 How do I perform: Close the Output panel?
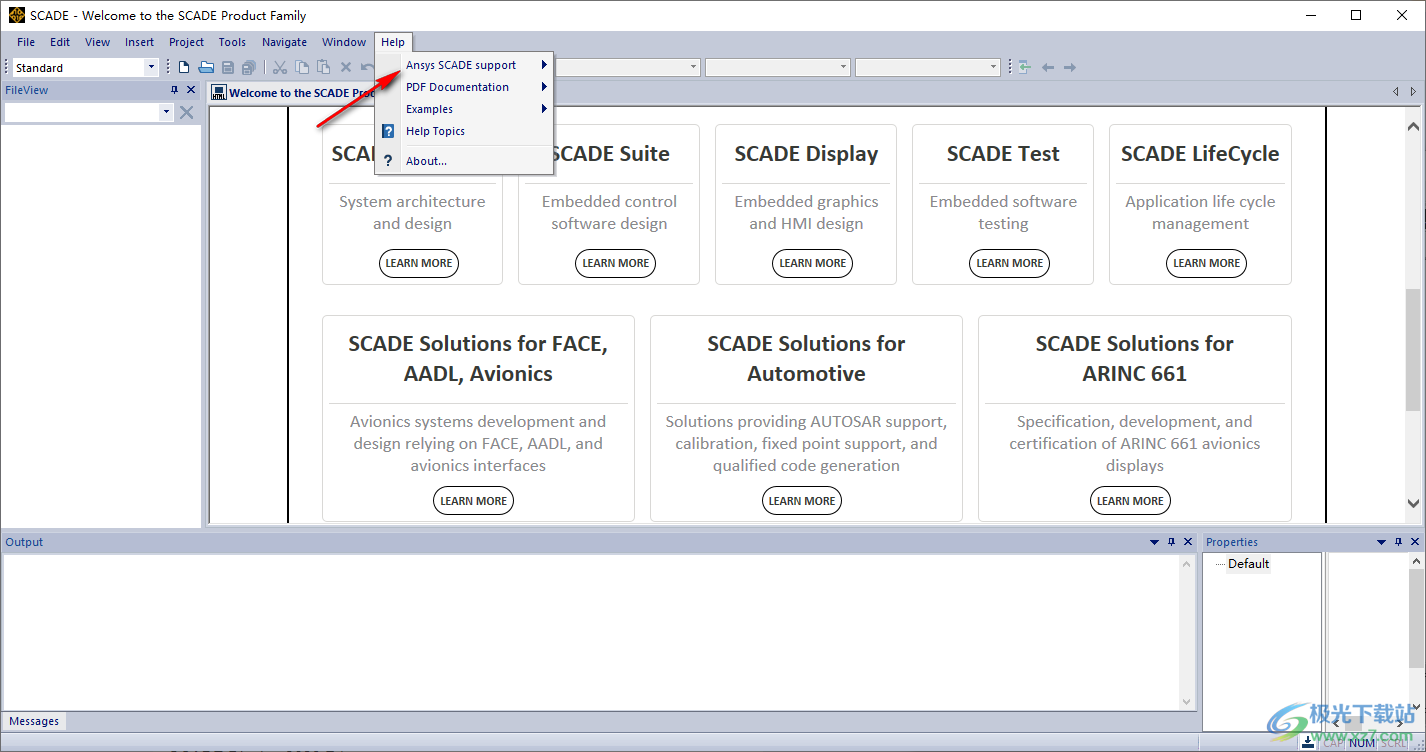[x=1188, y=542]
